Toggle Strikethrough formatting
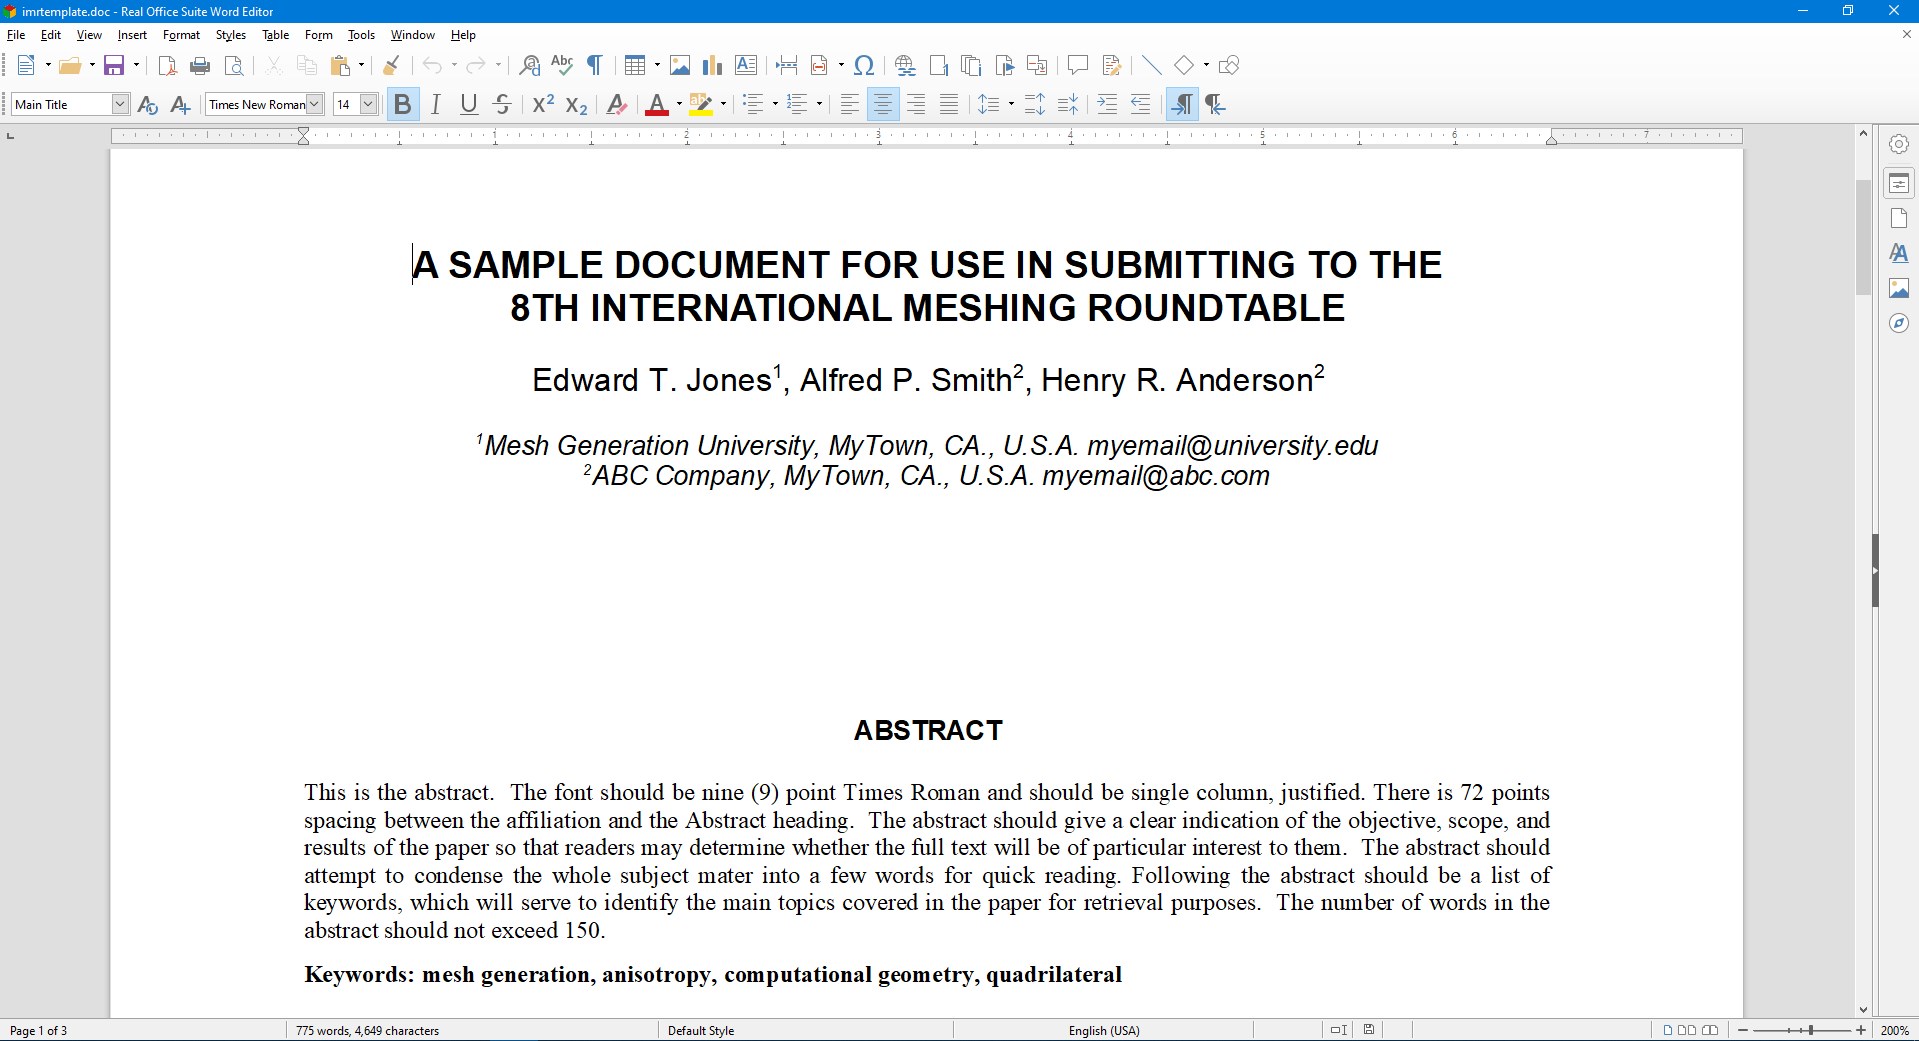Viewport: 1919px width, 1041px height. pyautogui.click(x=502, y=104)
